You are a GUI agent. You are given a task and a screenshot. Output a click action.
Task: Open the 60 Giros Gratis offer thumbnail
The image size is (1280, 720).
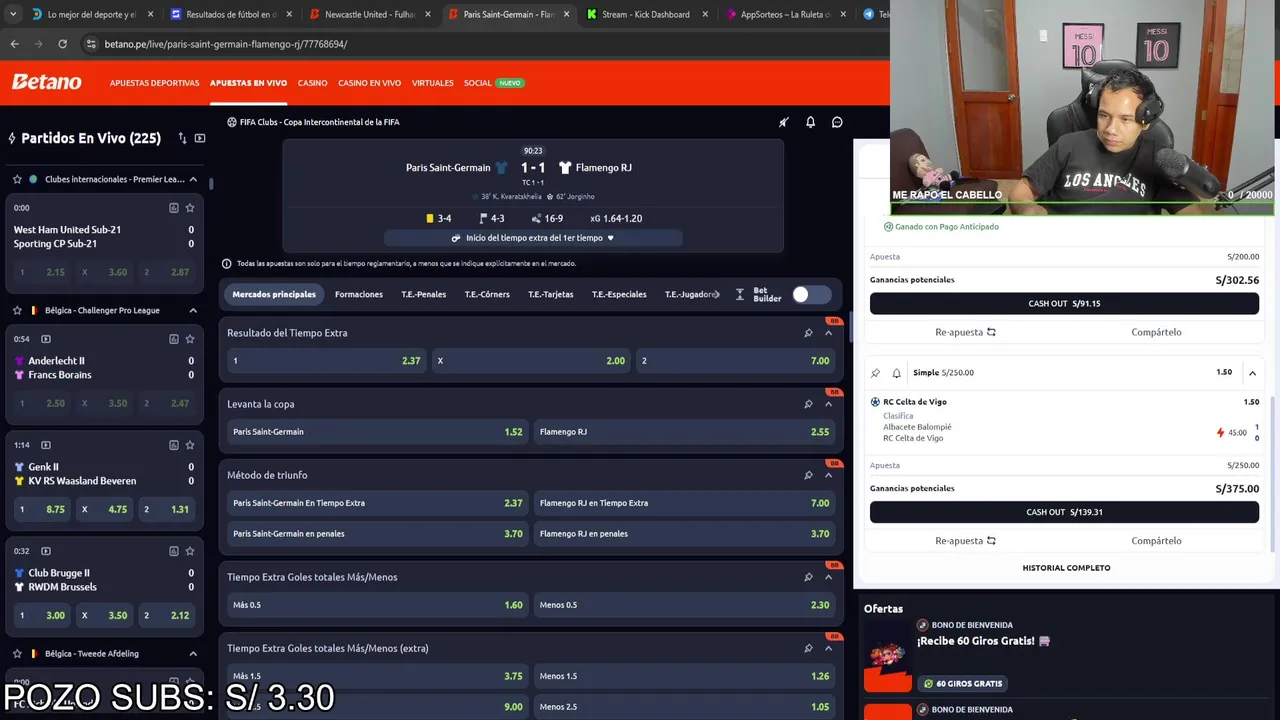pos(888,656)
